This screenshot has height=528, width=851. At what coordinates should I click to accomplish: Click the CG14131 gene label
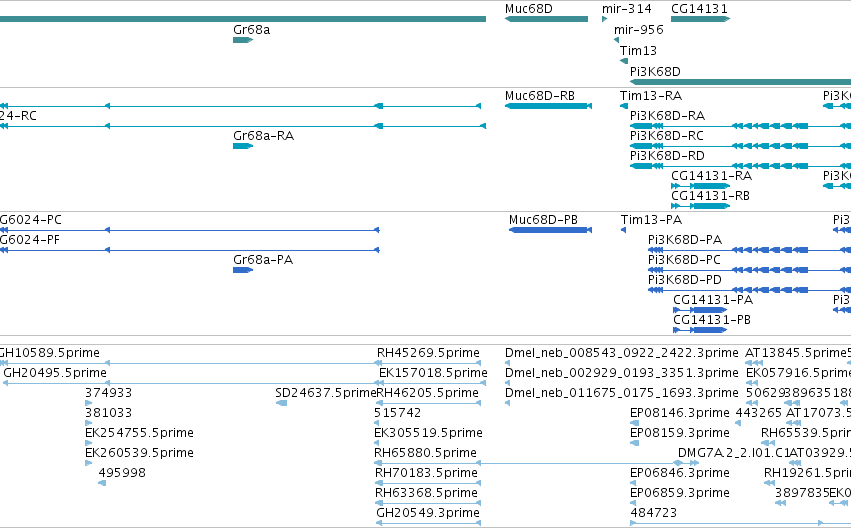pos(699,9)
